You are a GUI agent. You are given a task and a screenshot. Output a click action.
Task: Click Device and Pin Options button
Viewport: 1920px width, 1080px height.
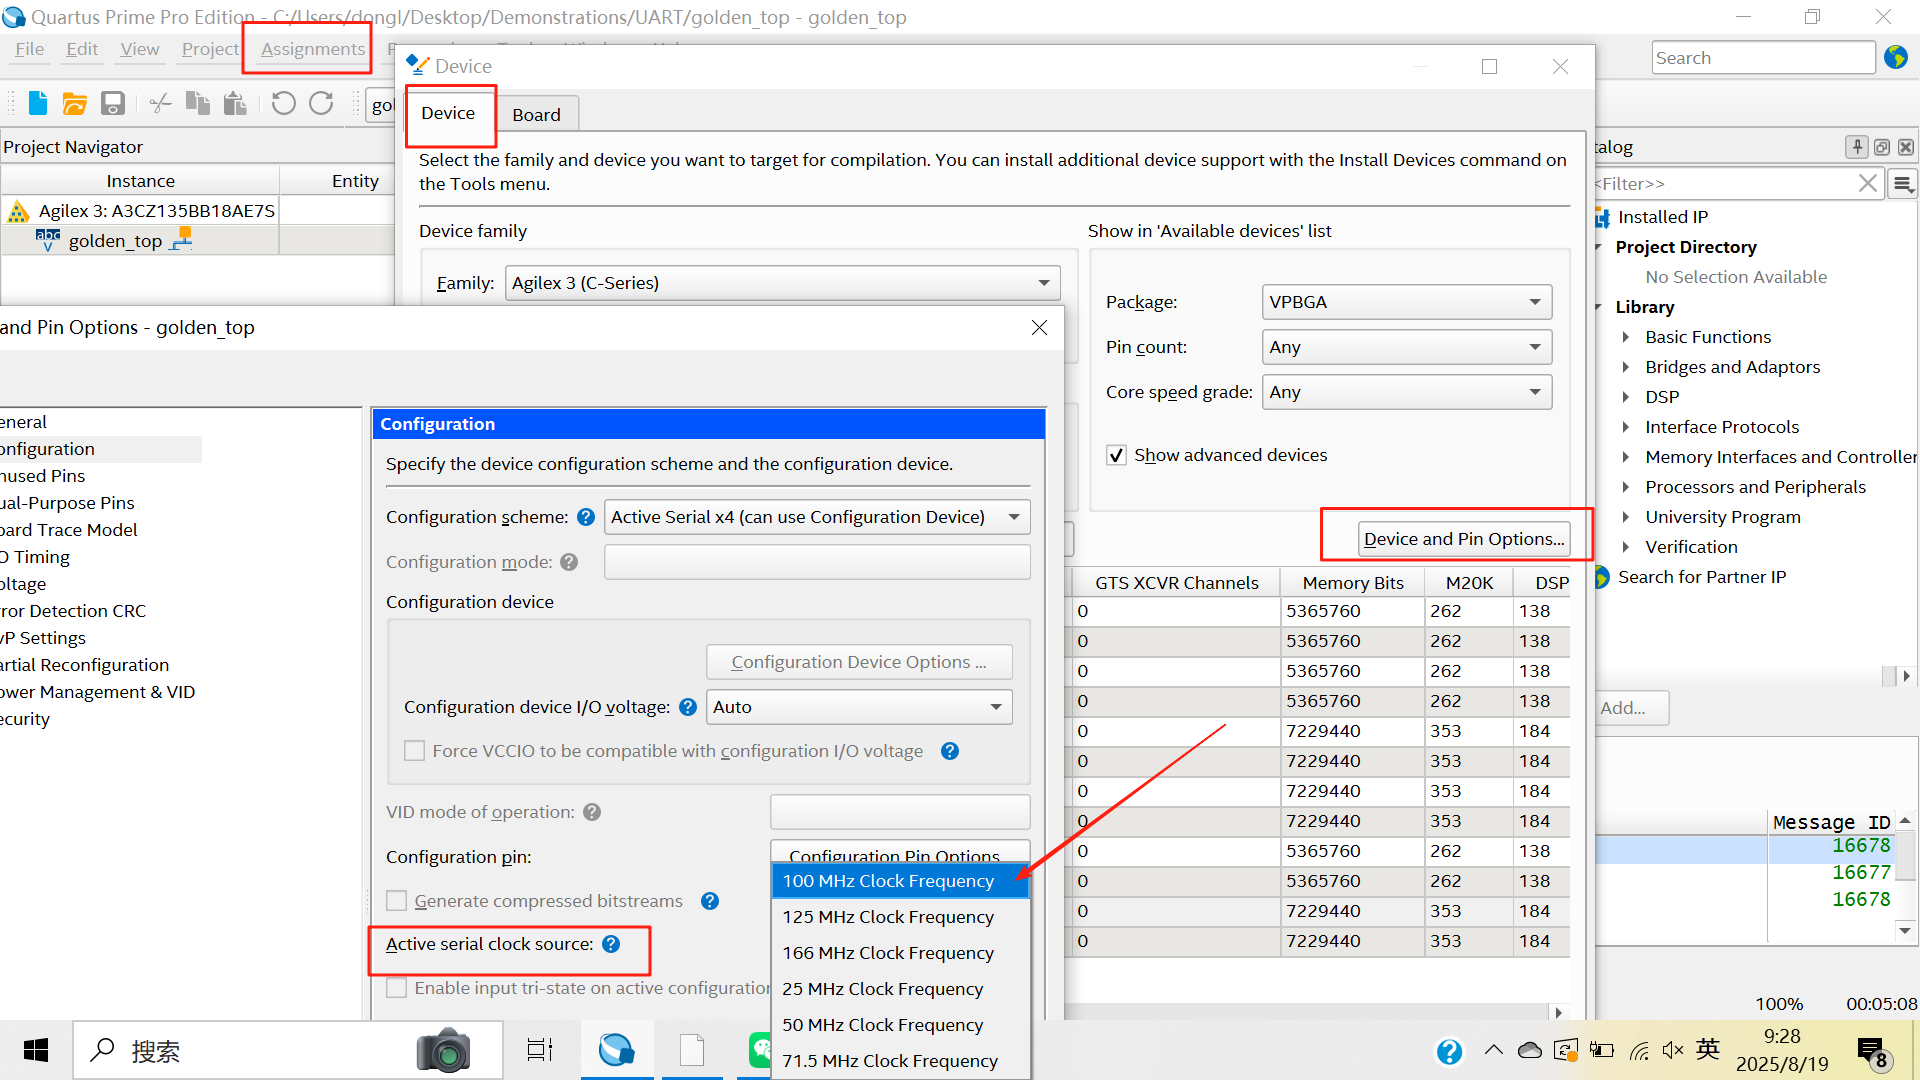click(x=1463, y=539)
